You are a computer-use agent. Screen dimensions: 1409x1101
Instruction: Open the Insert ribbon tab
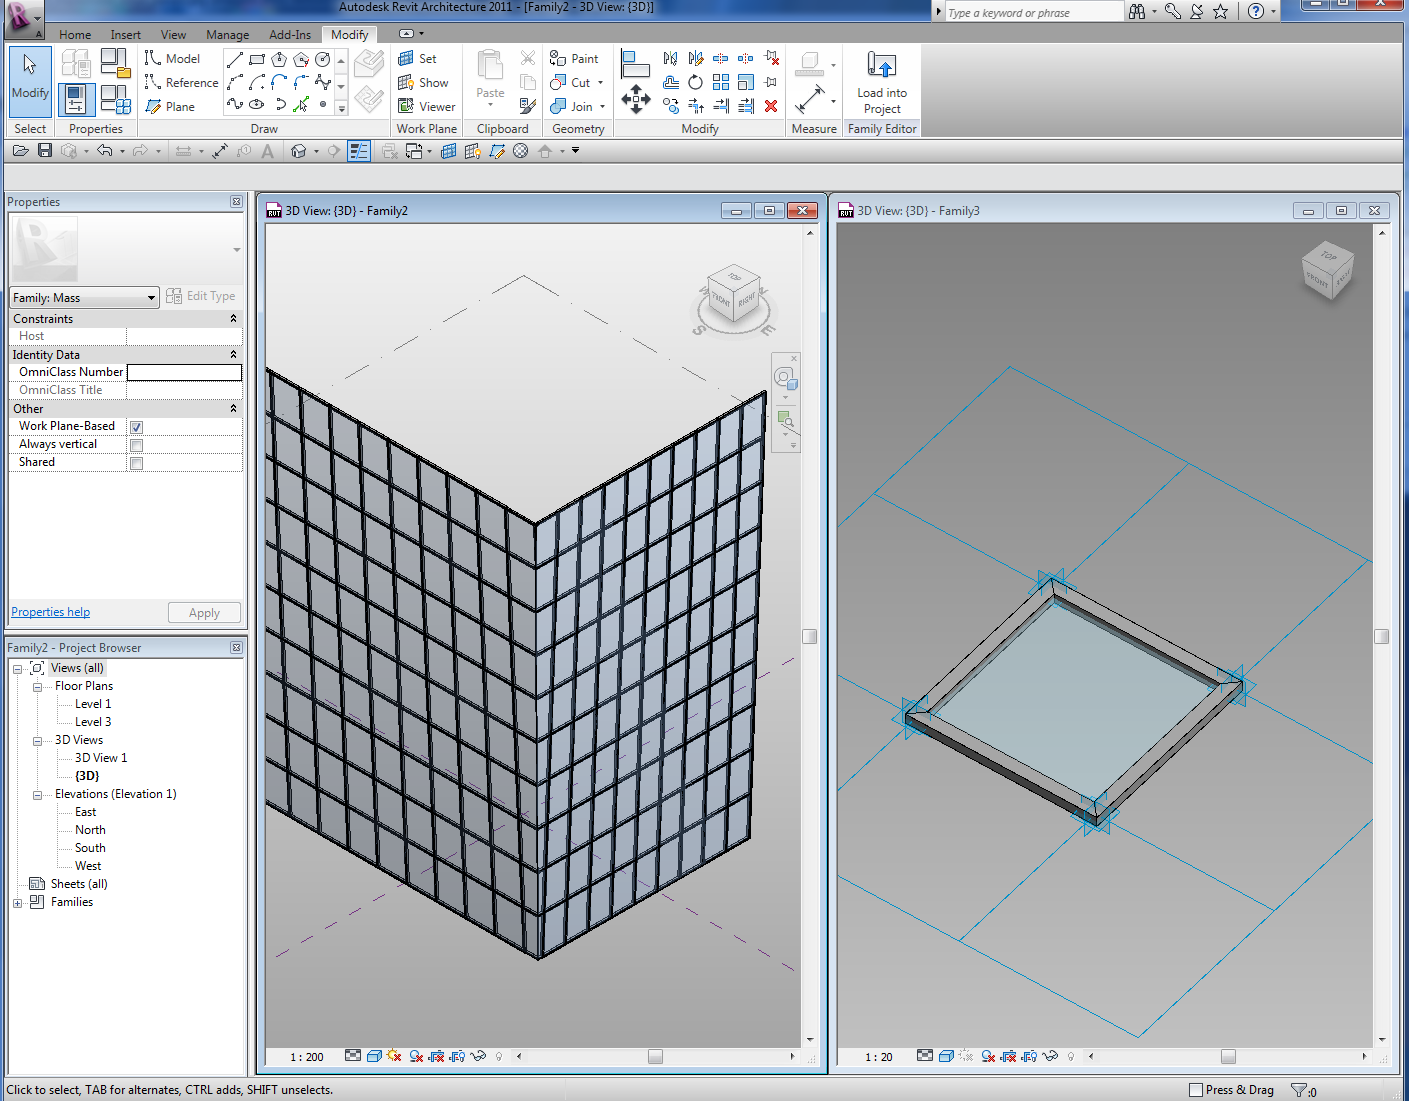point(125,35)
